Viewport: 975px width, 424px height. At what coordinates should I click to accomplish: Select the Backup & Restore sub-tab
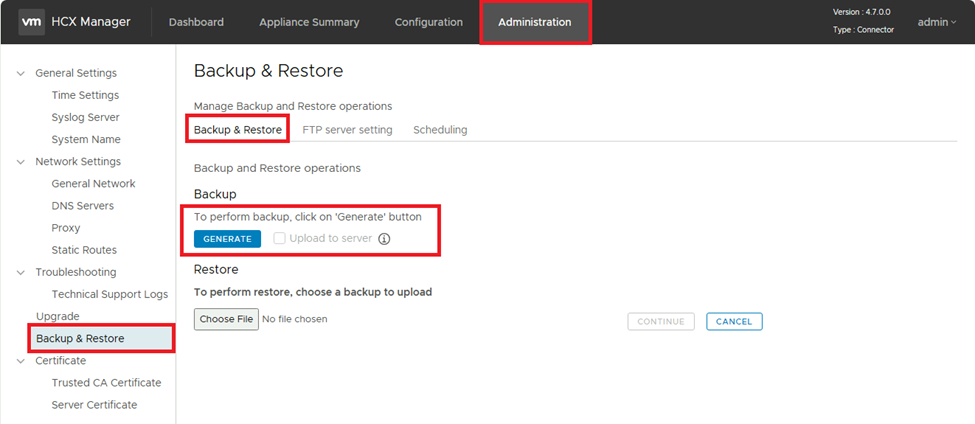pyautogui.click(x=238, y=130)
